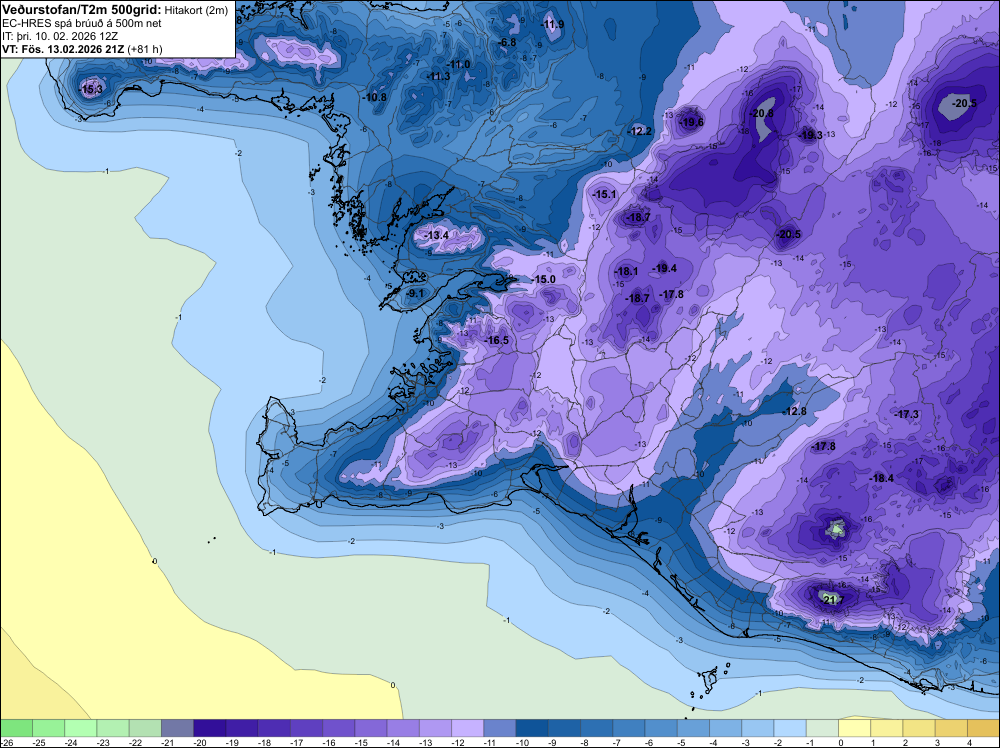Click the valid time 'VT: Fös. 13.02.2026 21Z'
Viewport: 1000px width, 748px height.
64,49
